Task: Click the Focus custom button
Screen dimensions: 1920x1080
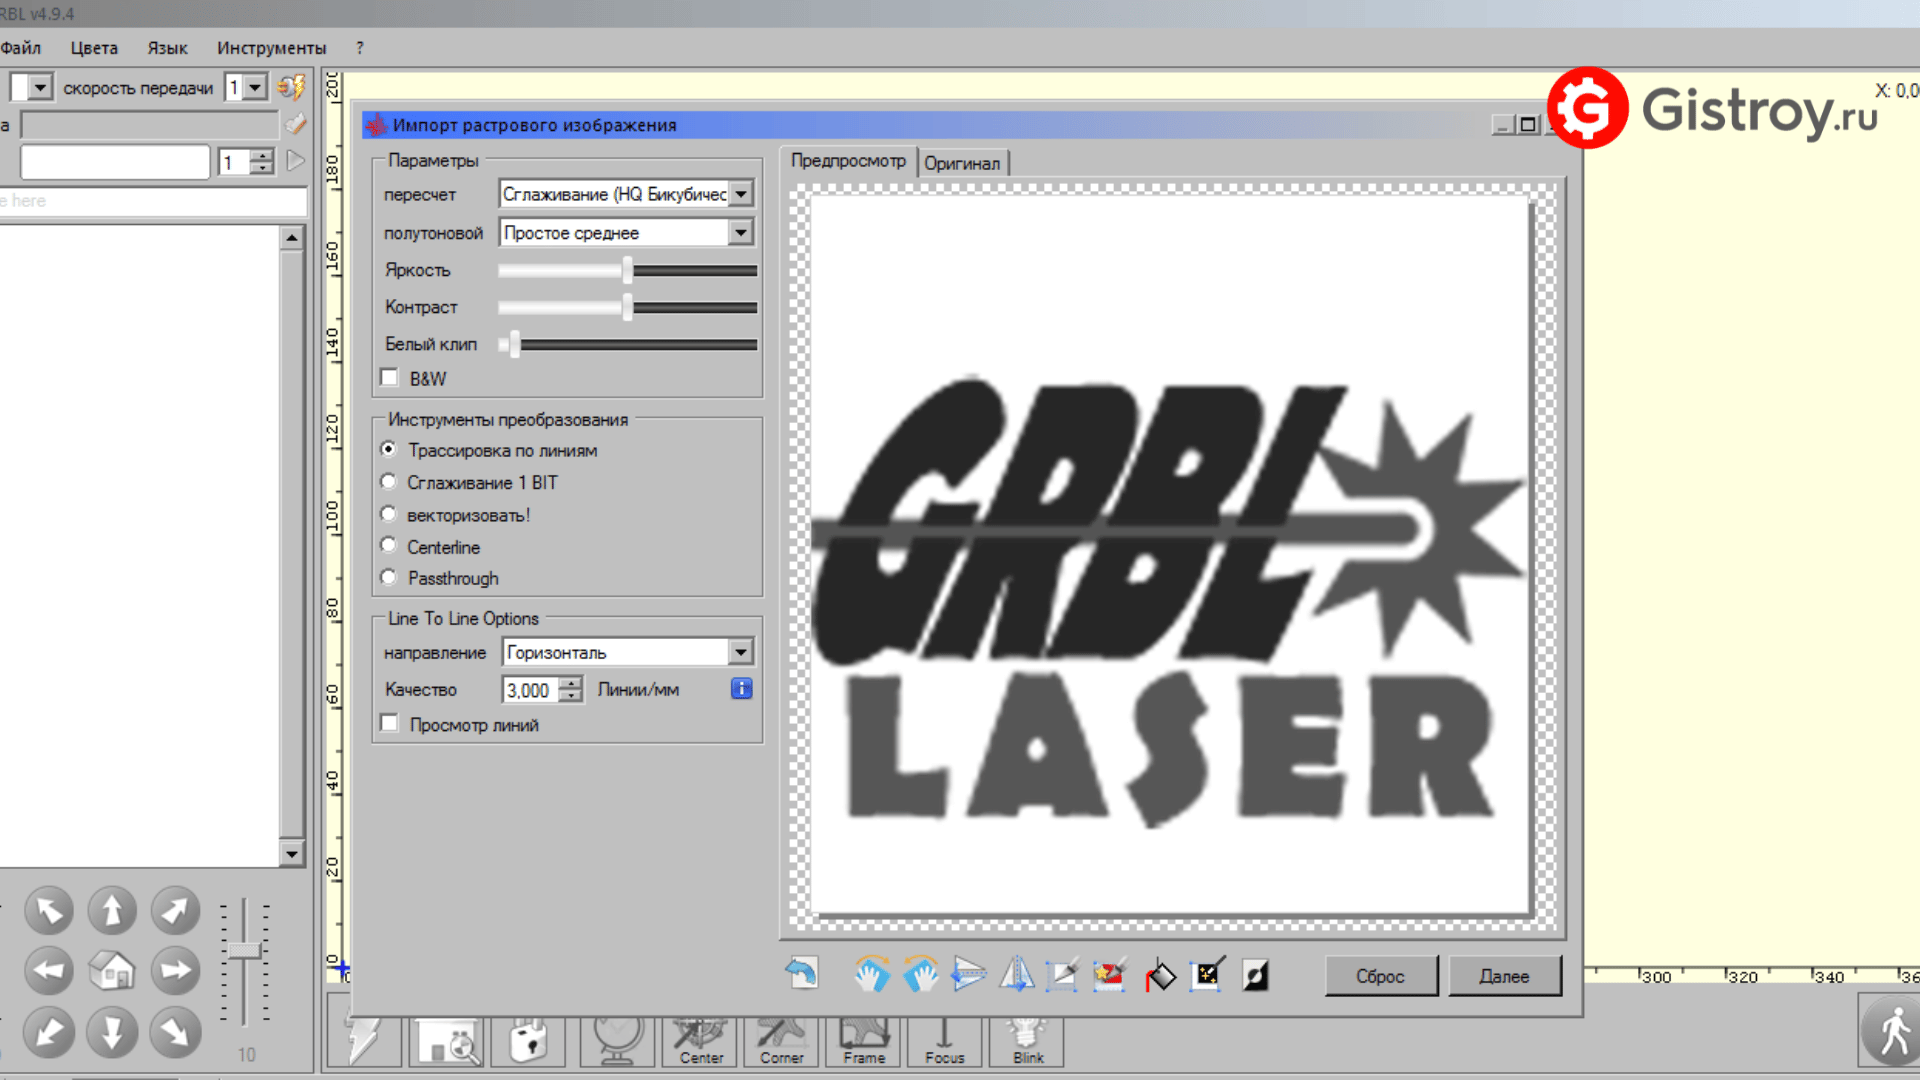Action: pyautogui.click(x=944, y=1041)
